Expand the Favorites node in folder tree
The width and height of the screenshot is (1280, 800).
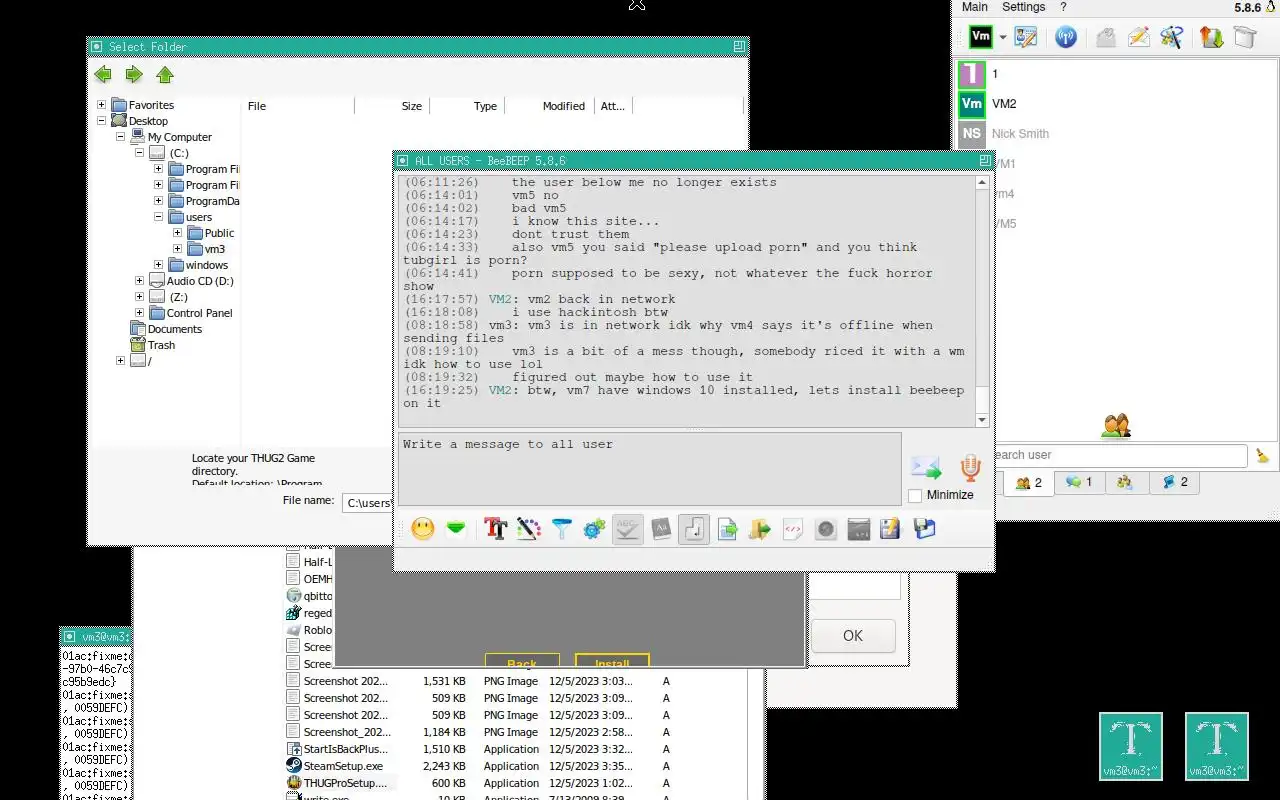point(101,105)
